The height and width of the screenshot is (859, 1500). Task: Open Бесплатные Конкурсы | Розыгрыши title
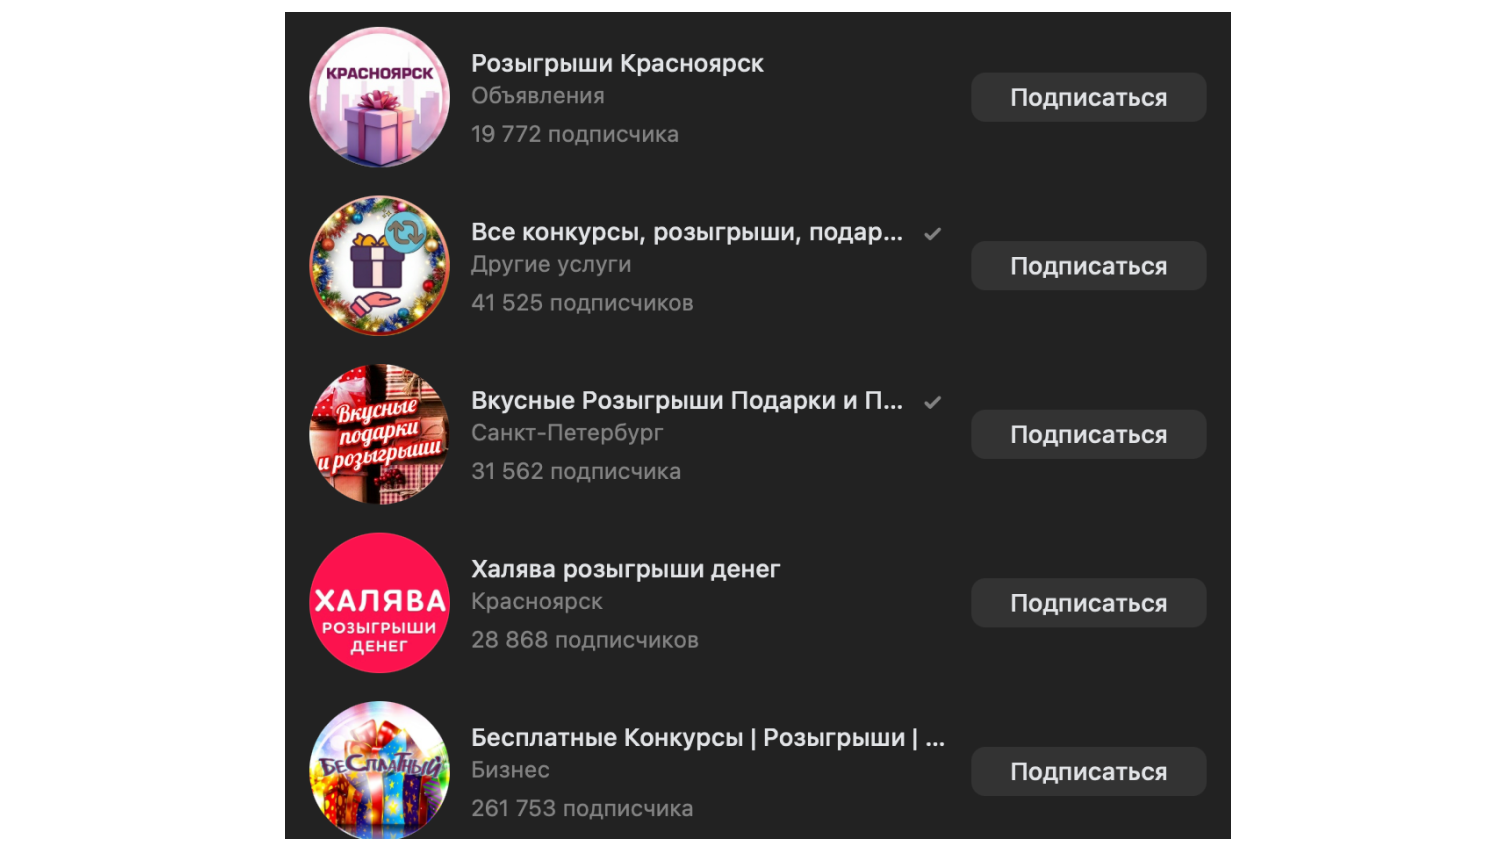pos(708,738)
